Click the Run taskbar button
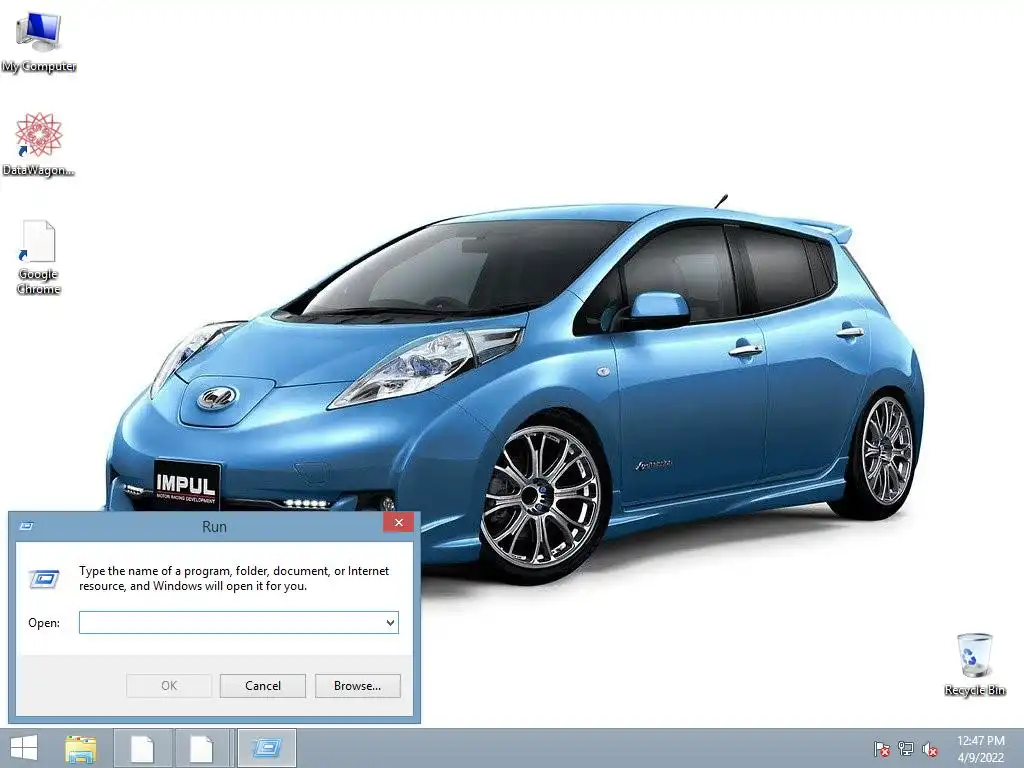 tap(266, 748)
